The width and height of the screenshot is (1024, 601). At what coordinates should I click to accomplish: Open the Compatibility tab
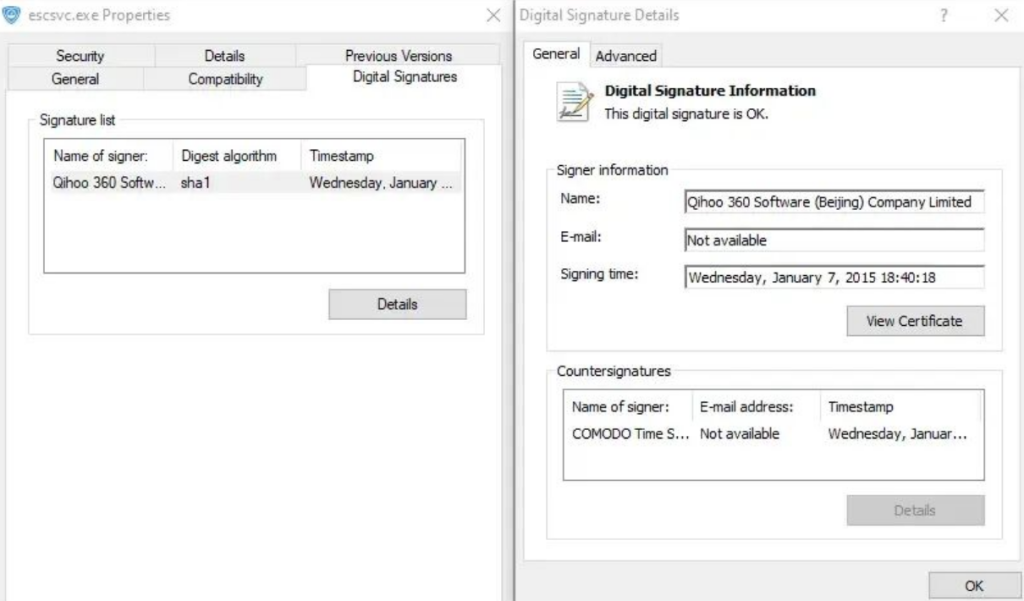coord(225,79)
